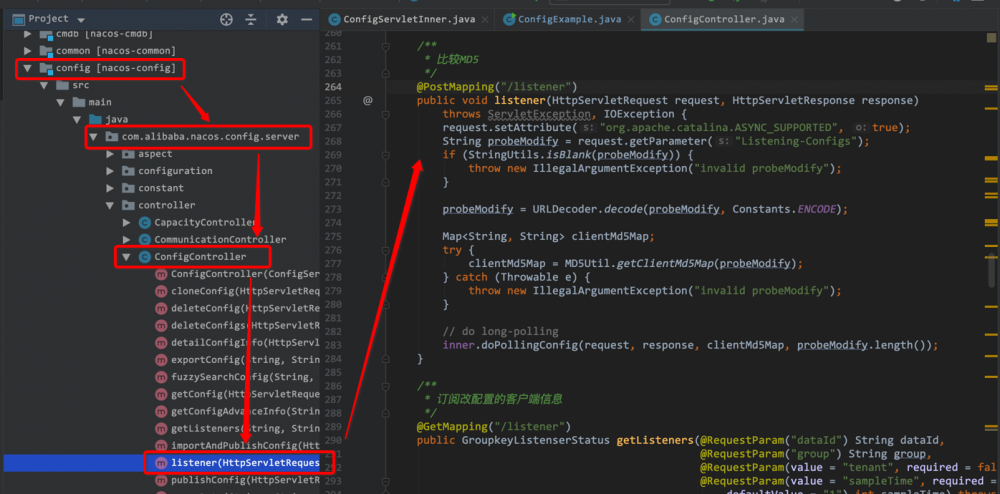The image size is (1000, 494).
Task: Select the aspect package row
Action: (159, 154)
